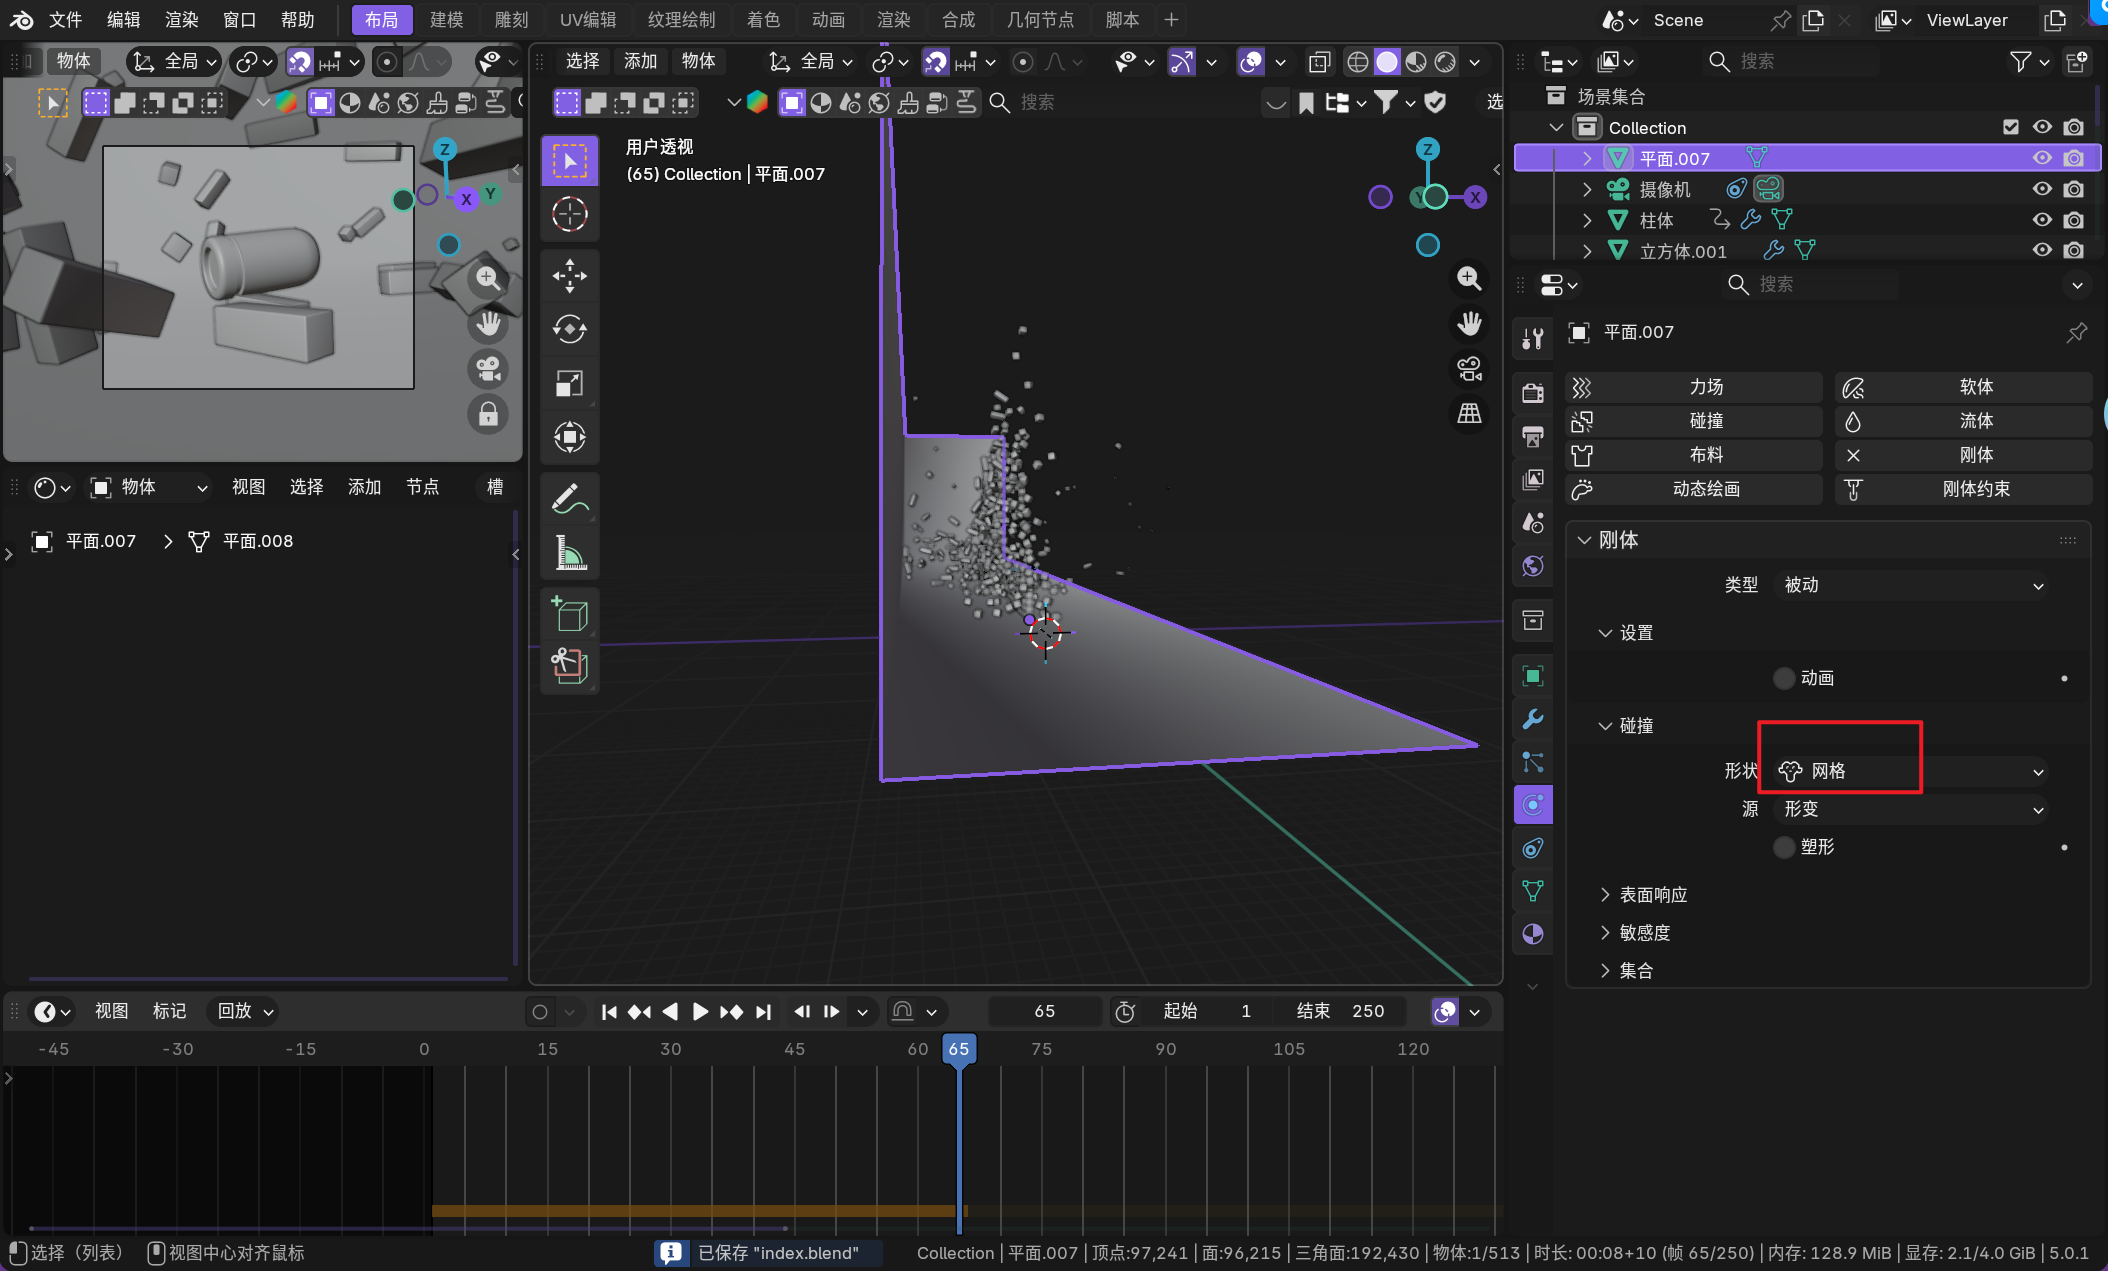Enable the 动画 rigid body checkbox
Screen dimensions: 2108x1271
[x=1784, y=678]
